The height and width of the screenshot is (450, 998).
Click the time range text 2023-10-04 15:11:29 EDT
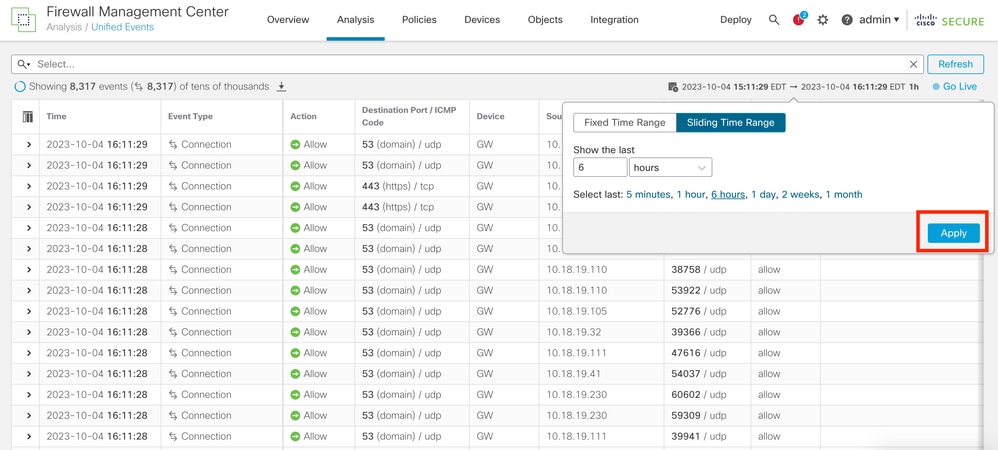tap(734, 87)
